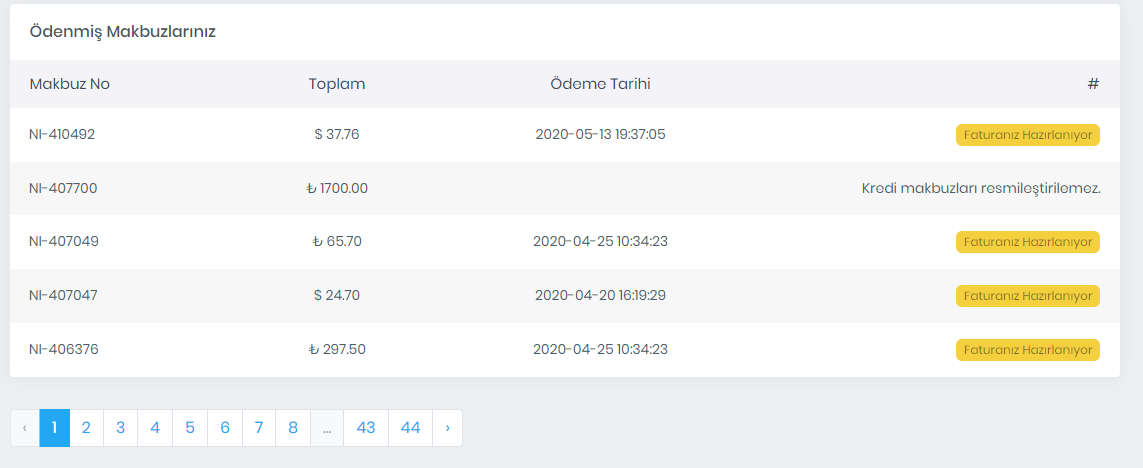
Task: Click Faturanız Hazırlanıyor badge for NI-410492
Action: point(1028,135)
